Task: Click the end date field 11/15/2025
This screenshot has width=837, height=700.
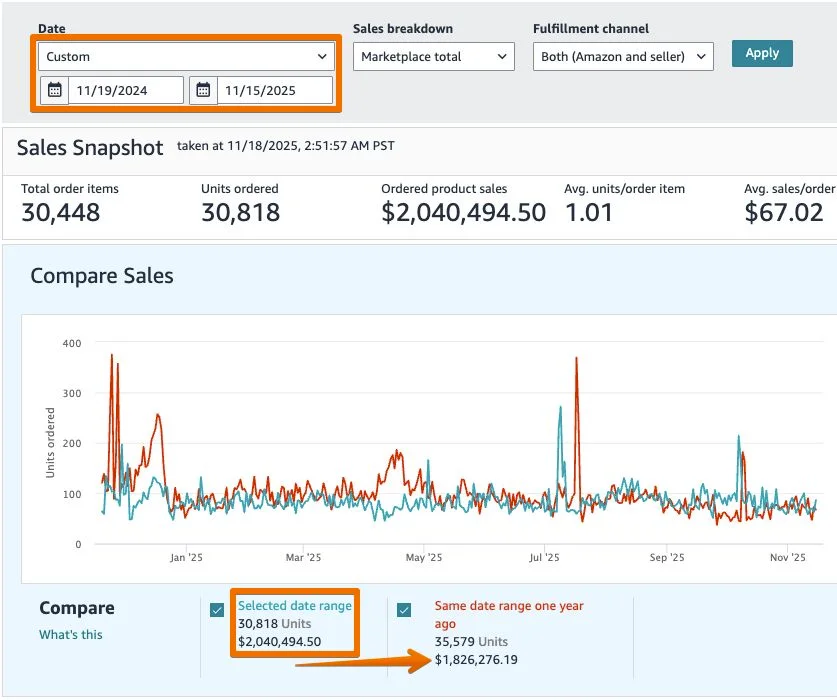Action: click(274, 90)
